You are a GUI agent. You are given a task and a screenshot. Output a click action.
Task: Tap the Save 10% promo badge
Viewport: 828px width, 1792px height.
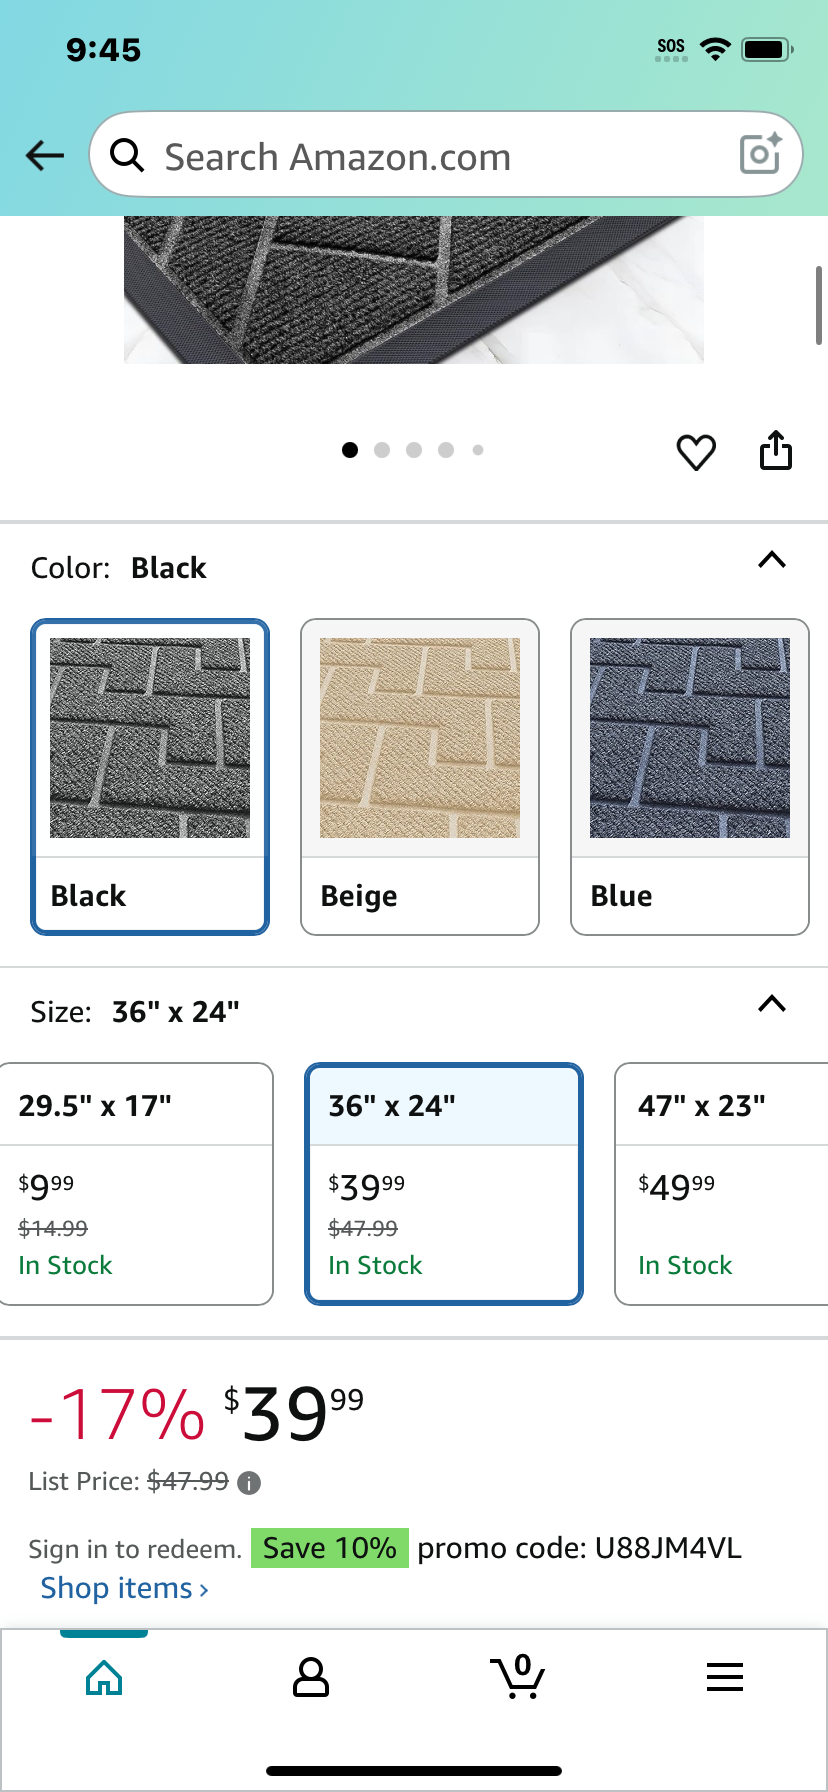pyautogui.click(x=330, y=1548)
